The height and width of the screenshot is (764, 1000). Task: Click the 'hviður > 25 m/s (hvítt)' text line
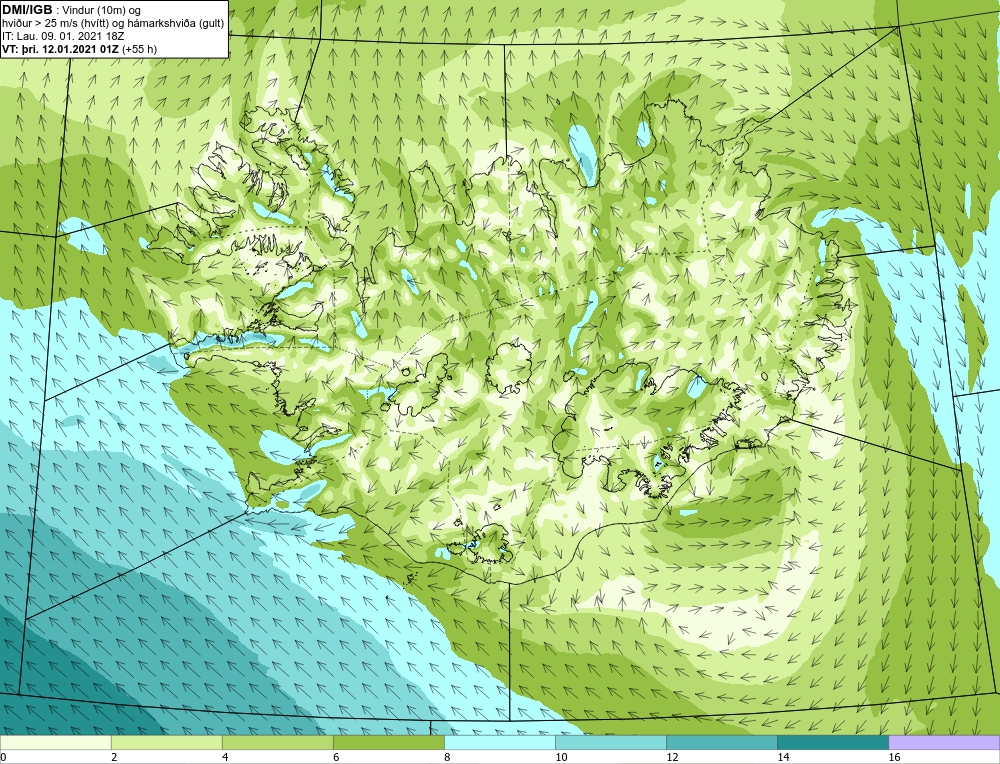[57, 23]
